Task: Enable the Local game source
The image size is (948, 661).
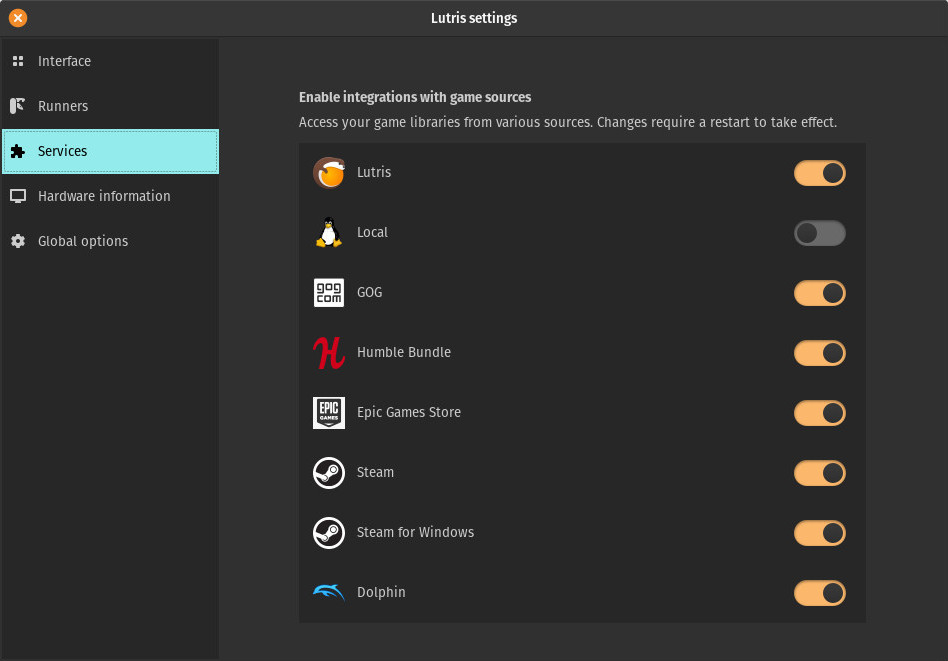Action: coord(819,232)
